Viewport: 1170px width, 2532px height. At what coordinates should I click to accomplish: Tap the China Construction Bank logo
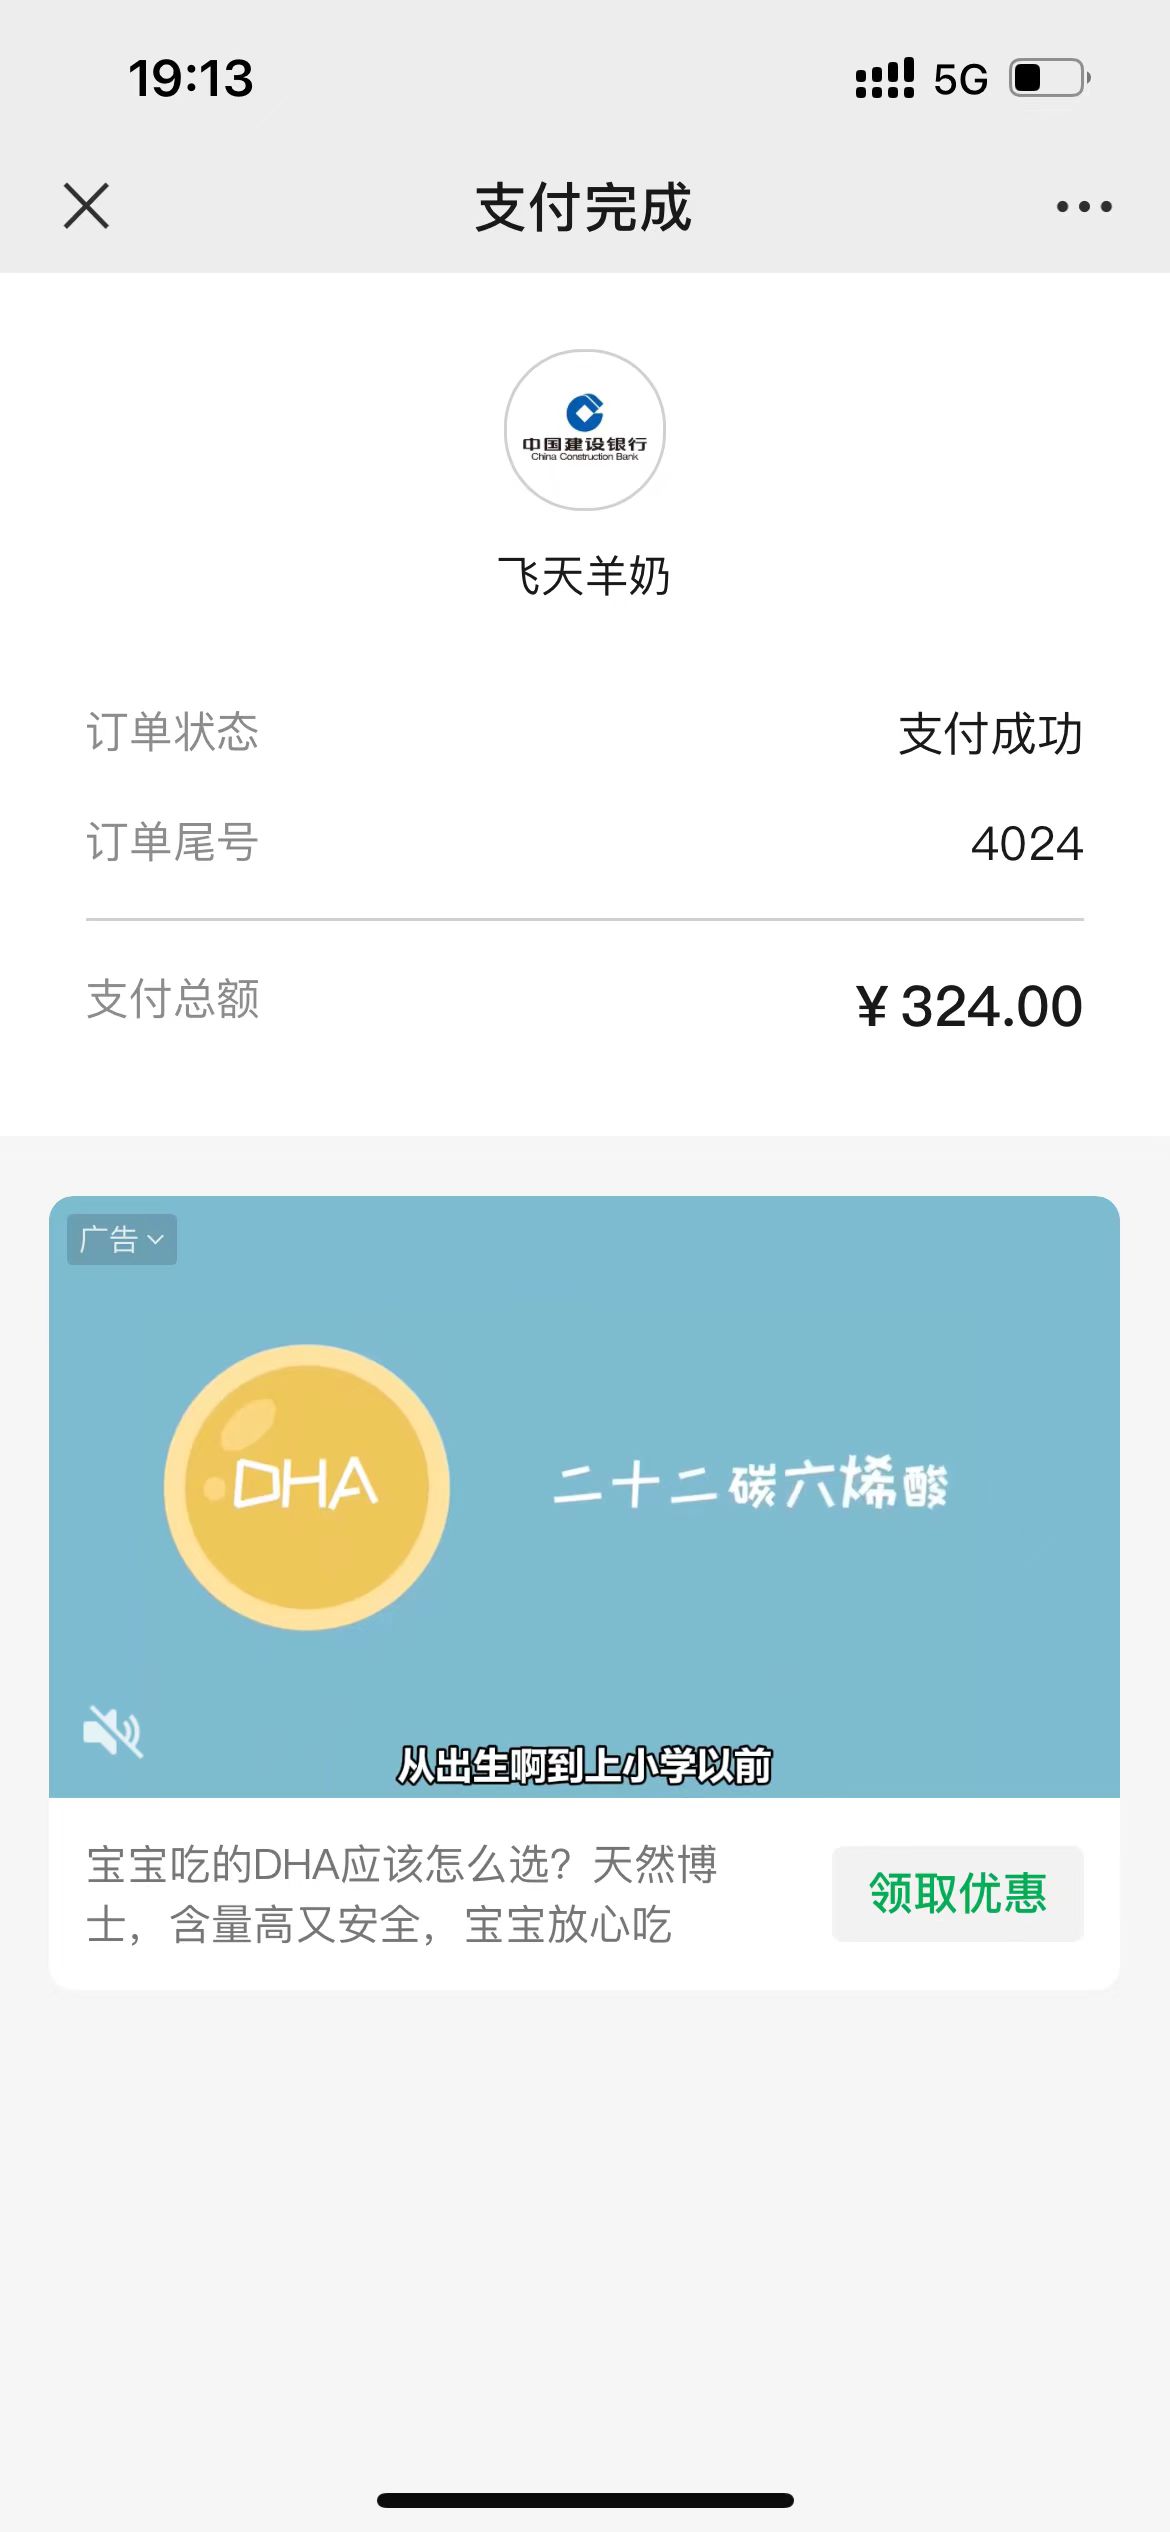(x=585, y=430)
